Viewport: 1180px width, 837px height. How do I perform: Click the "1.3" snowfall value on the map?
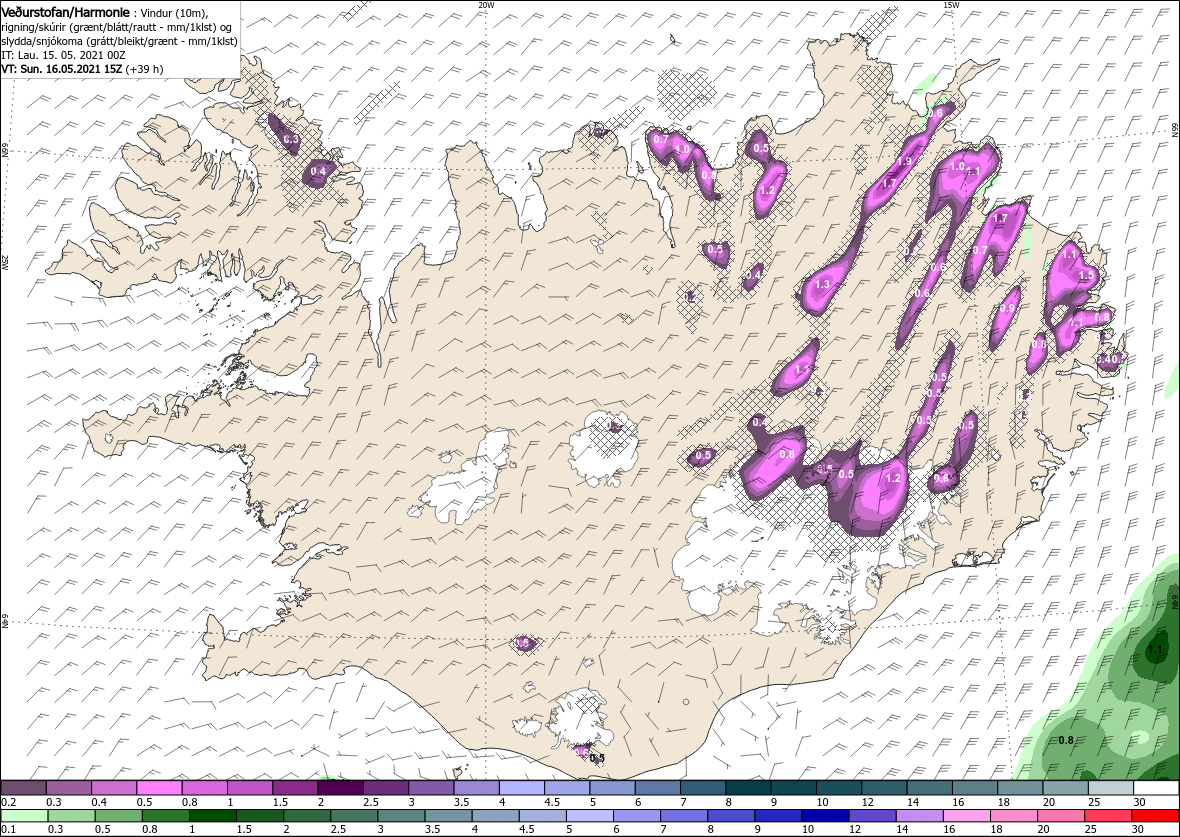823,285
